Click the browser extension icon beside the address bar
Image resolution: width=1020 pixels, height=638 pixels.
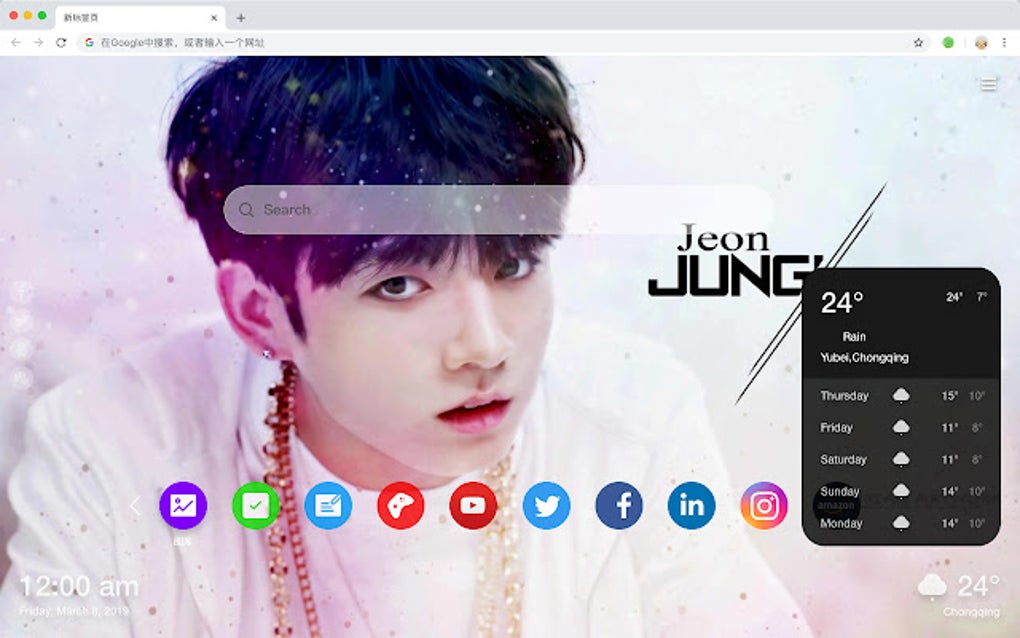(x=948, y=43)
